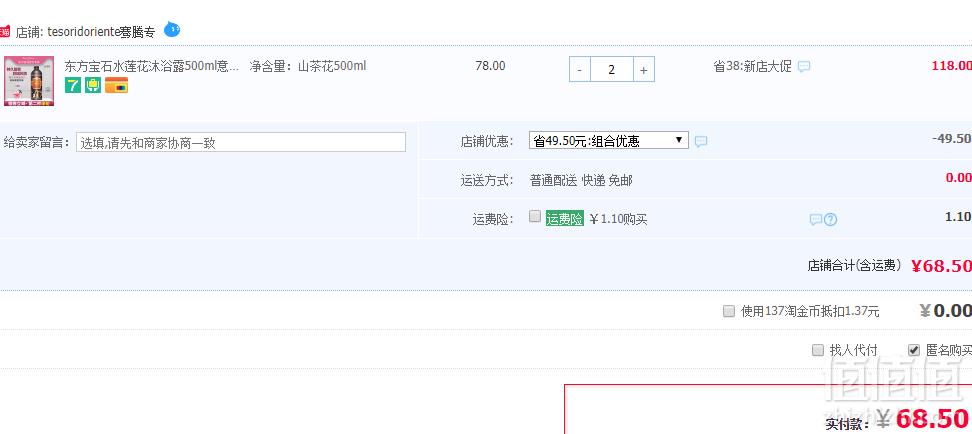Open the product thumbnail image
The height and width of the screenshot is (434, 972).
point(29,81)
